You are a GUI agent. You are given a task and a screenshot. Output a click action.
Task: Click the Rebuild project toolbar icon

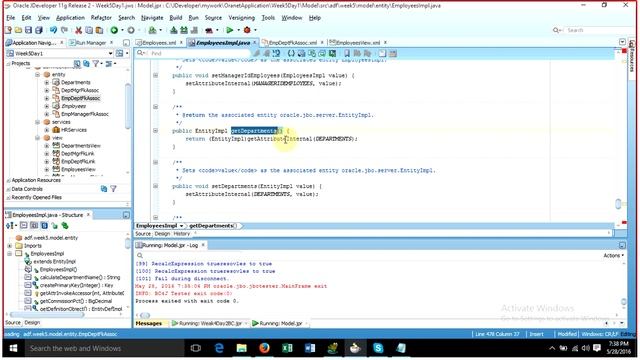(x=184, y=30)
